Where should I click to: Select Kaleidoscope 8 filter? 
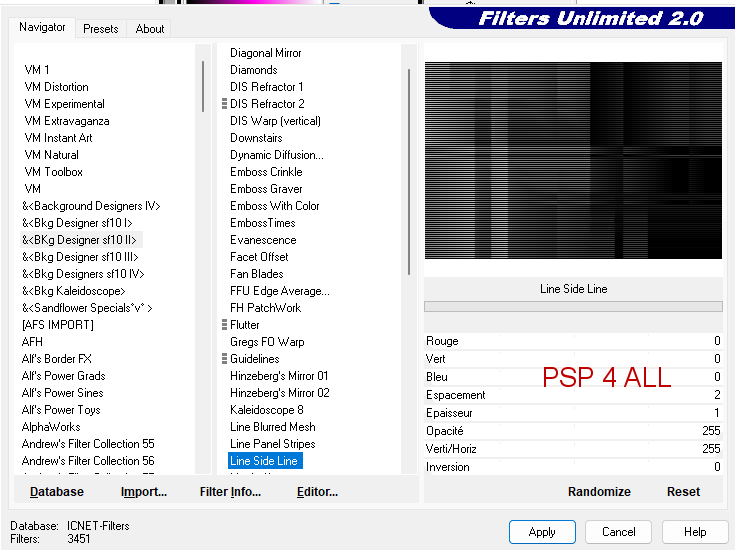pos(266,410)
